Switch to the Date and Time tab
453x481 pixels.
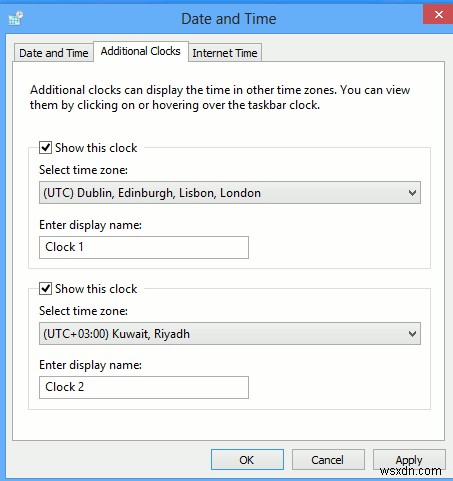tap(54, 53)
